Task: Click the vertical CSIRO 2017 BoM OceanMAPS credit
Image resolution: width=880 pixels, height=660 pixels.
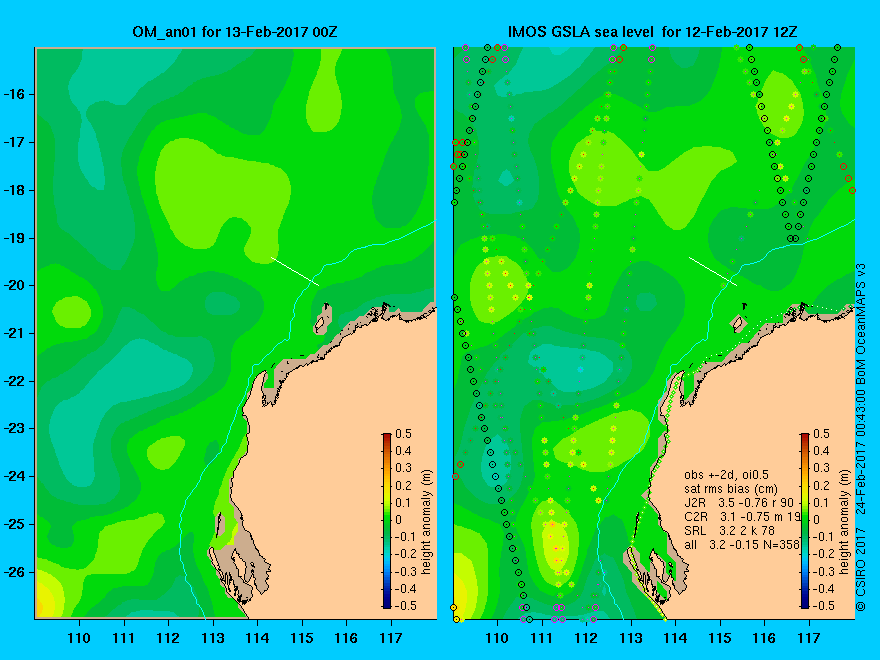Action: click(x=861, y=438)
